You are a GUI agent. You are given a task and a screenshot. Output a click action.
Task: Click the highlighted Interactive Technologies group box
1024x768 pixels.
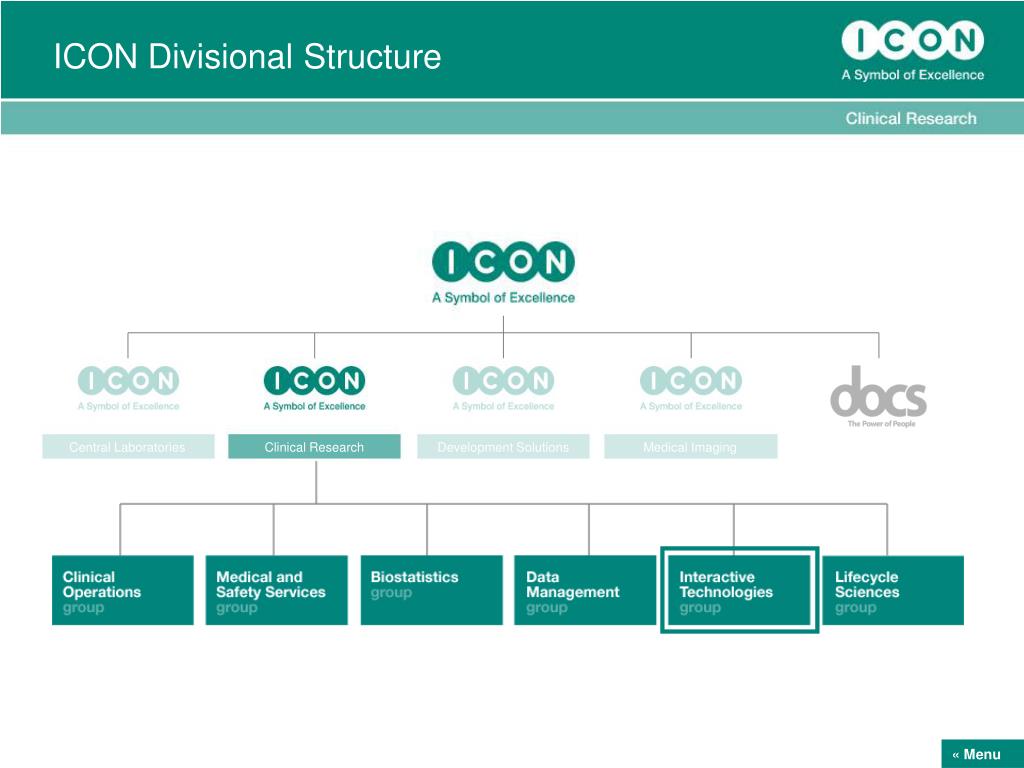(739, 590)
